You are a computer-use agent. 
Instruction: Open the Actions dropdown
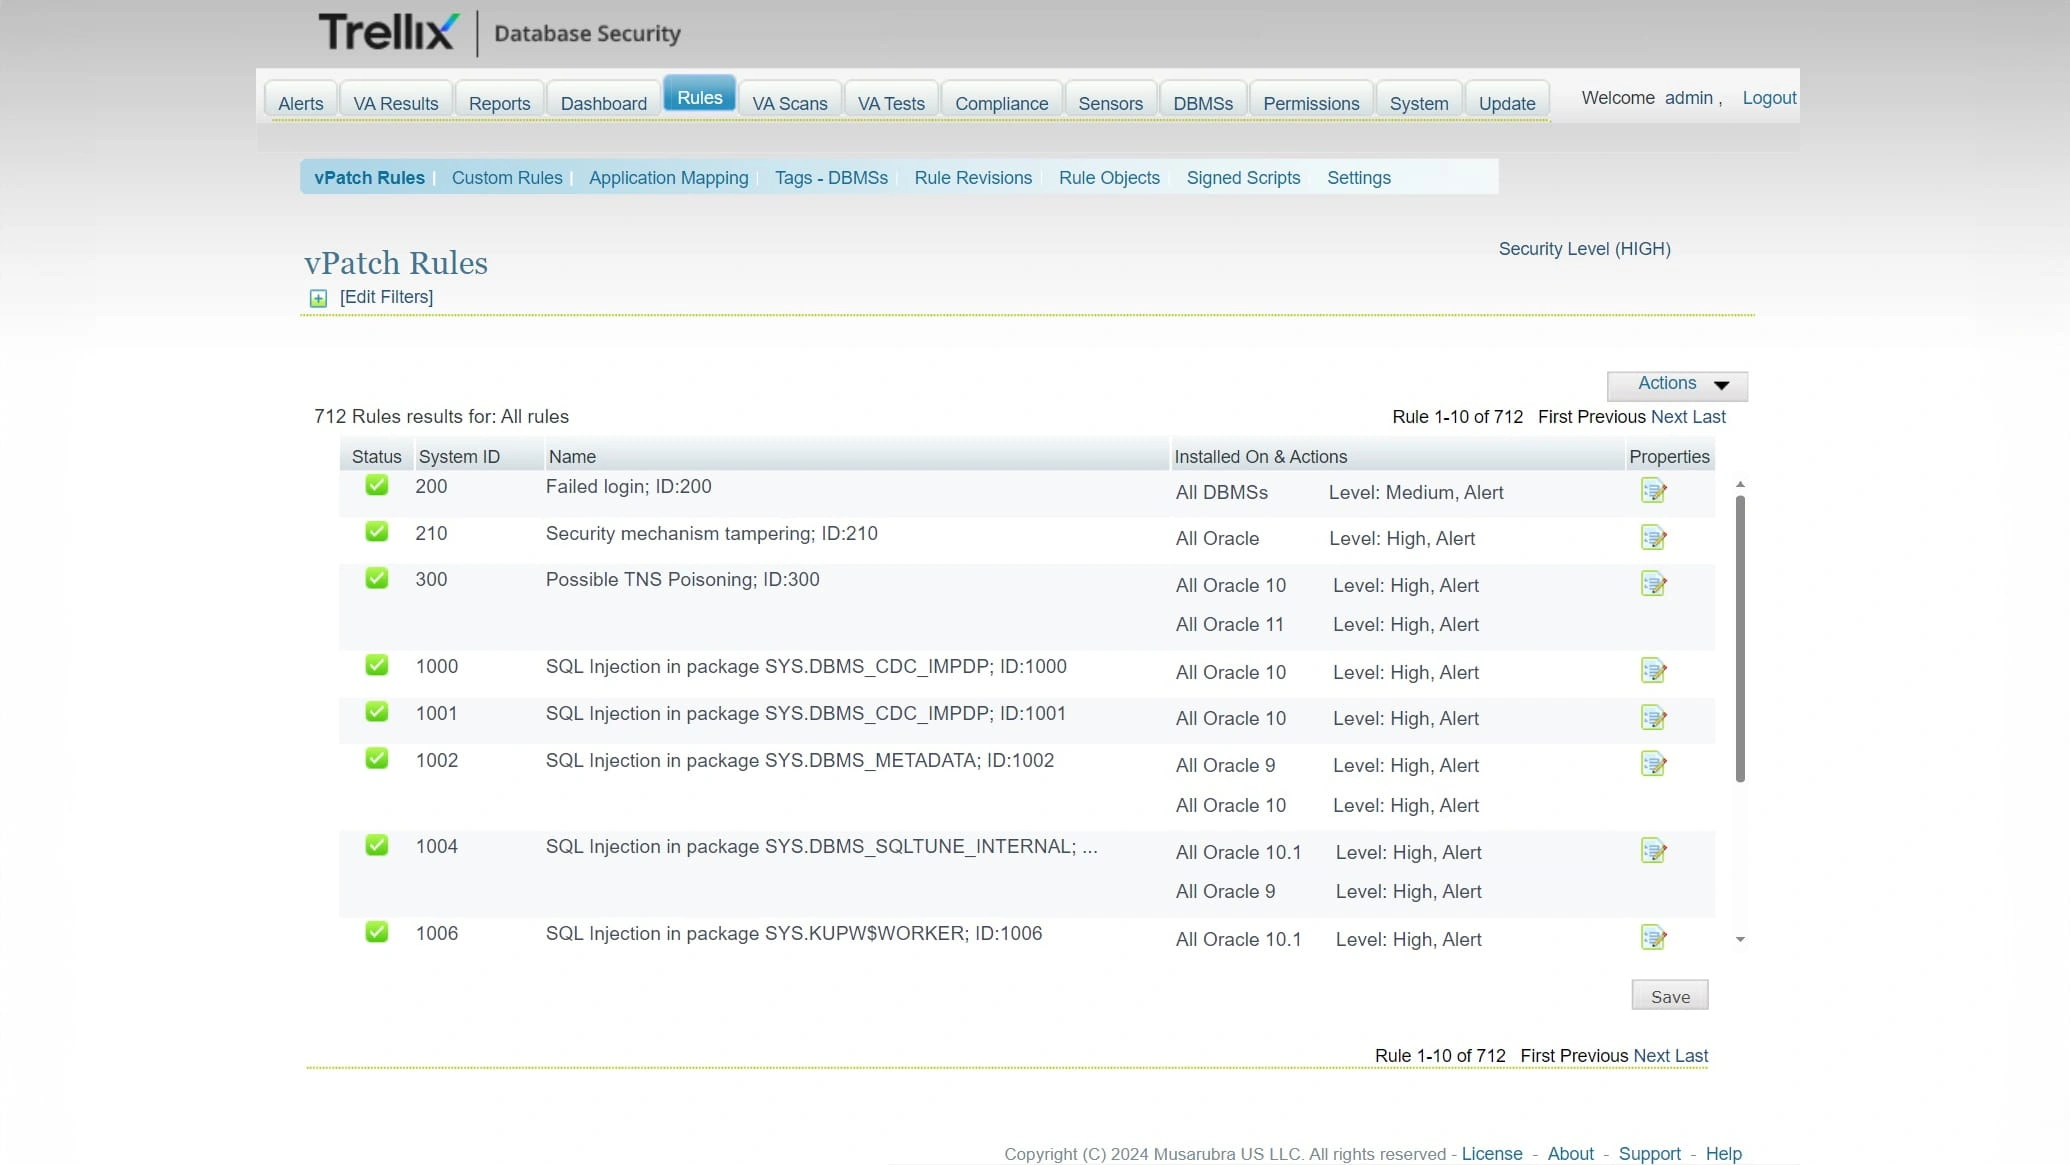[1677, 384]
